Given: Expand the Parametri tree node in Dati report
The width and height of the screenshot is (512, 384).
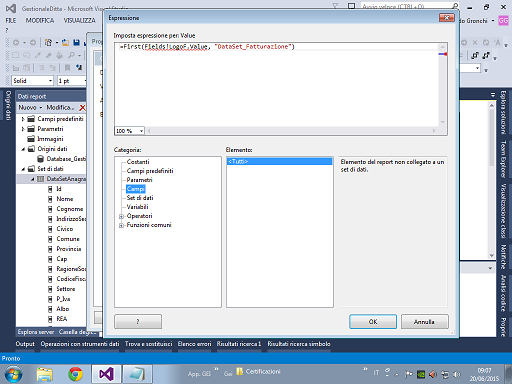Looking at the screenshot, I should 23,129.
